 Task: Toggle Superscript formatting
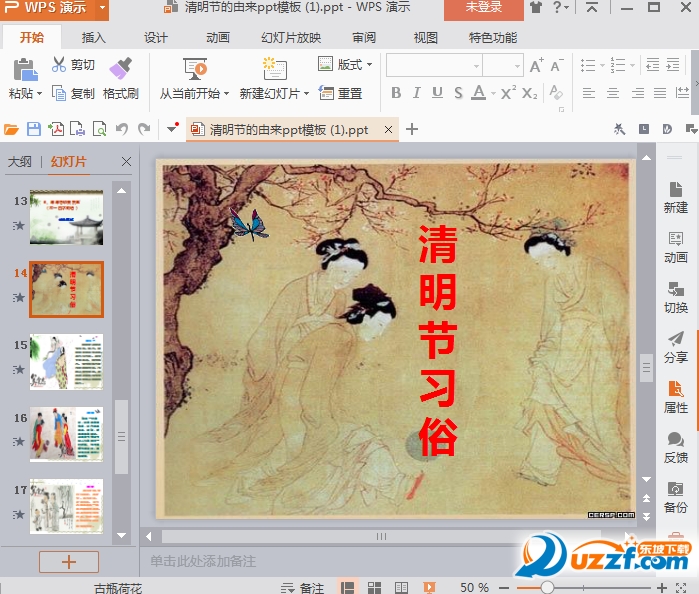pos(509,93)
